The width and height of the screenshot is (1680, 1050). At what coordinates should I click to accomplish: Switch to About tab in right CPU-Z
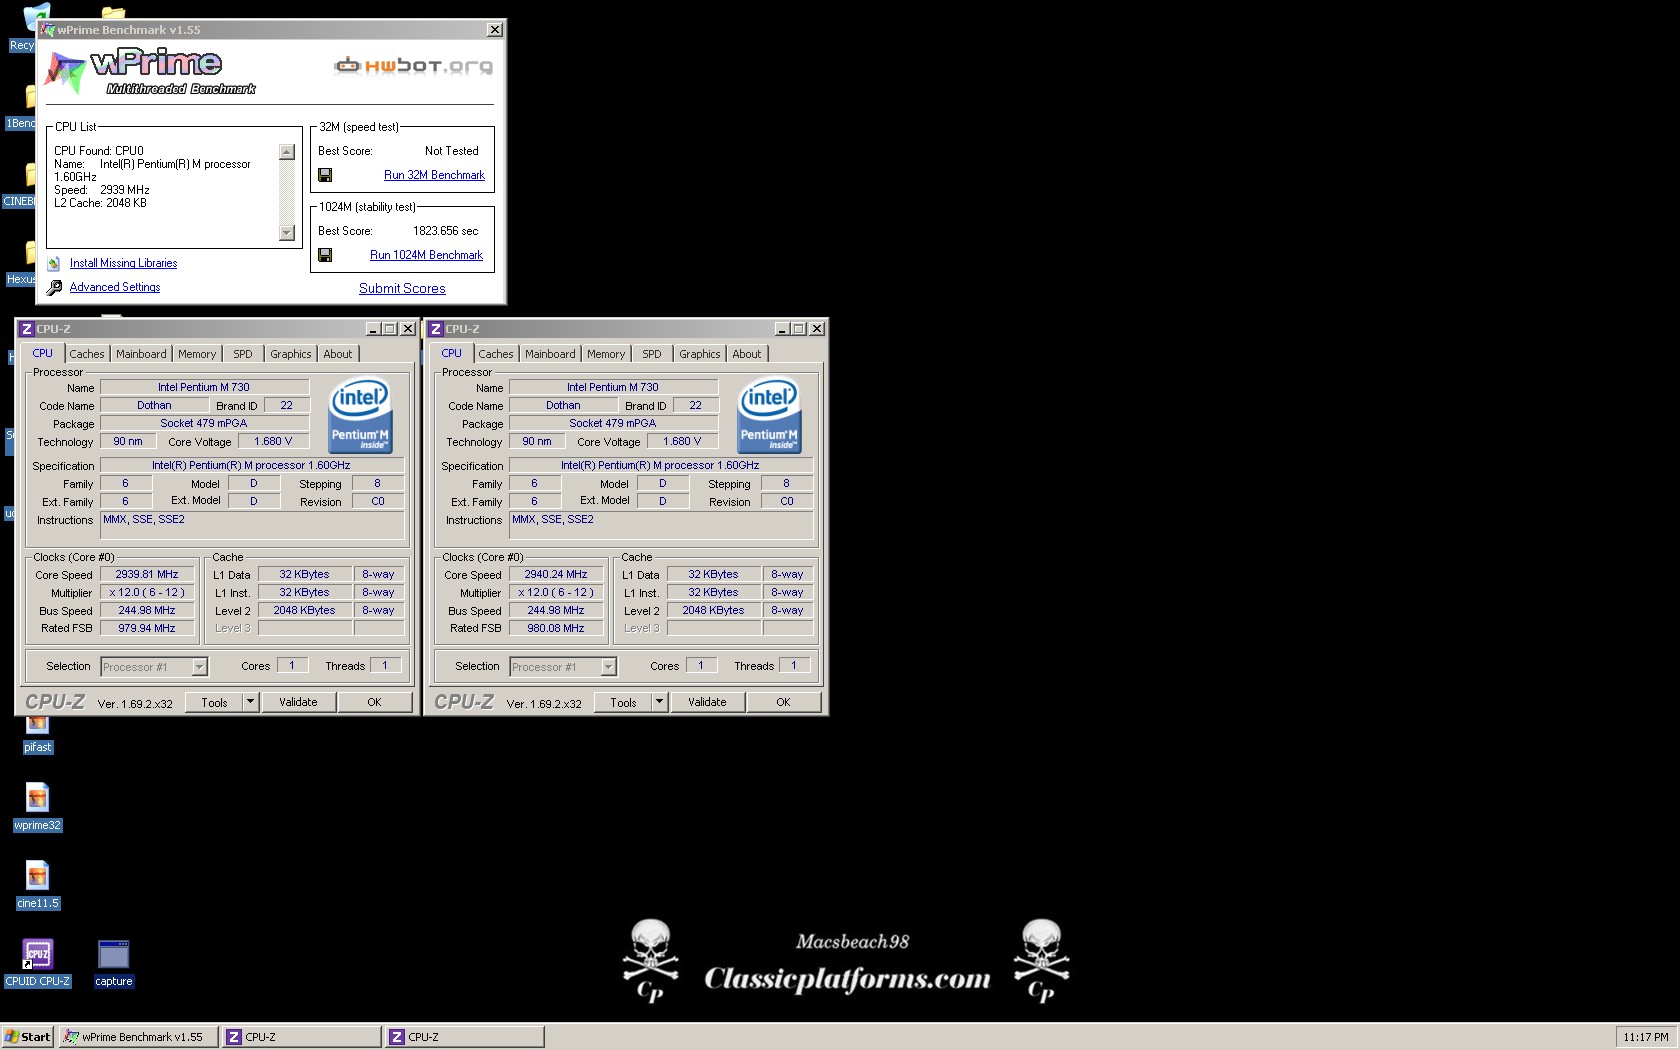coord(747,354)
